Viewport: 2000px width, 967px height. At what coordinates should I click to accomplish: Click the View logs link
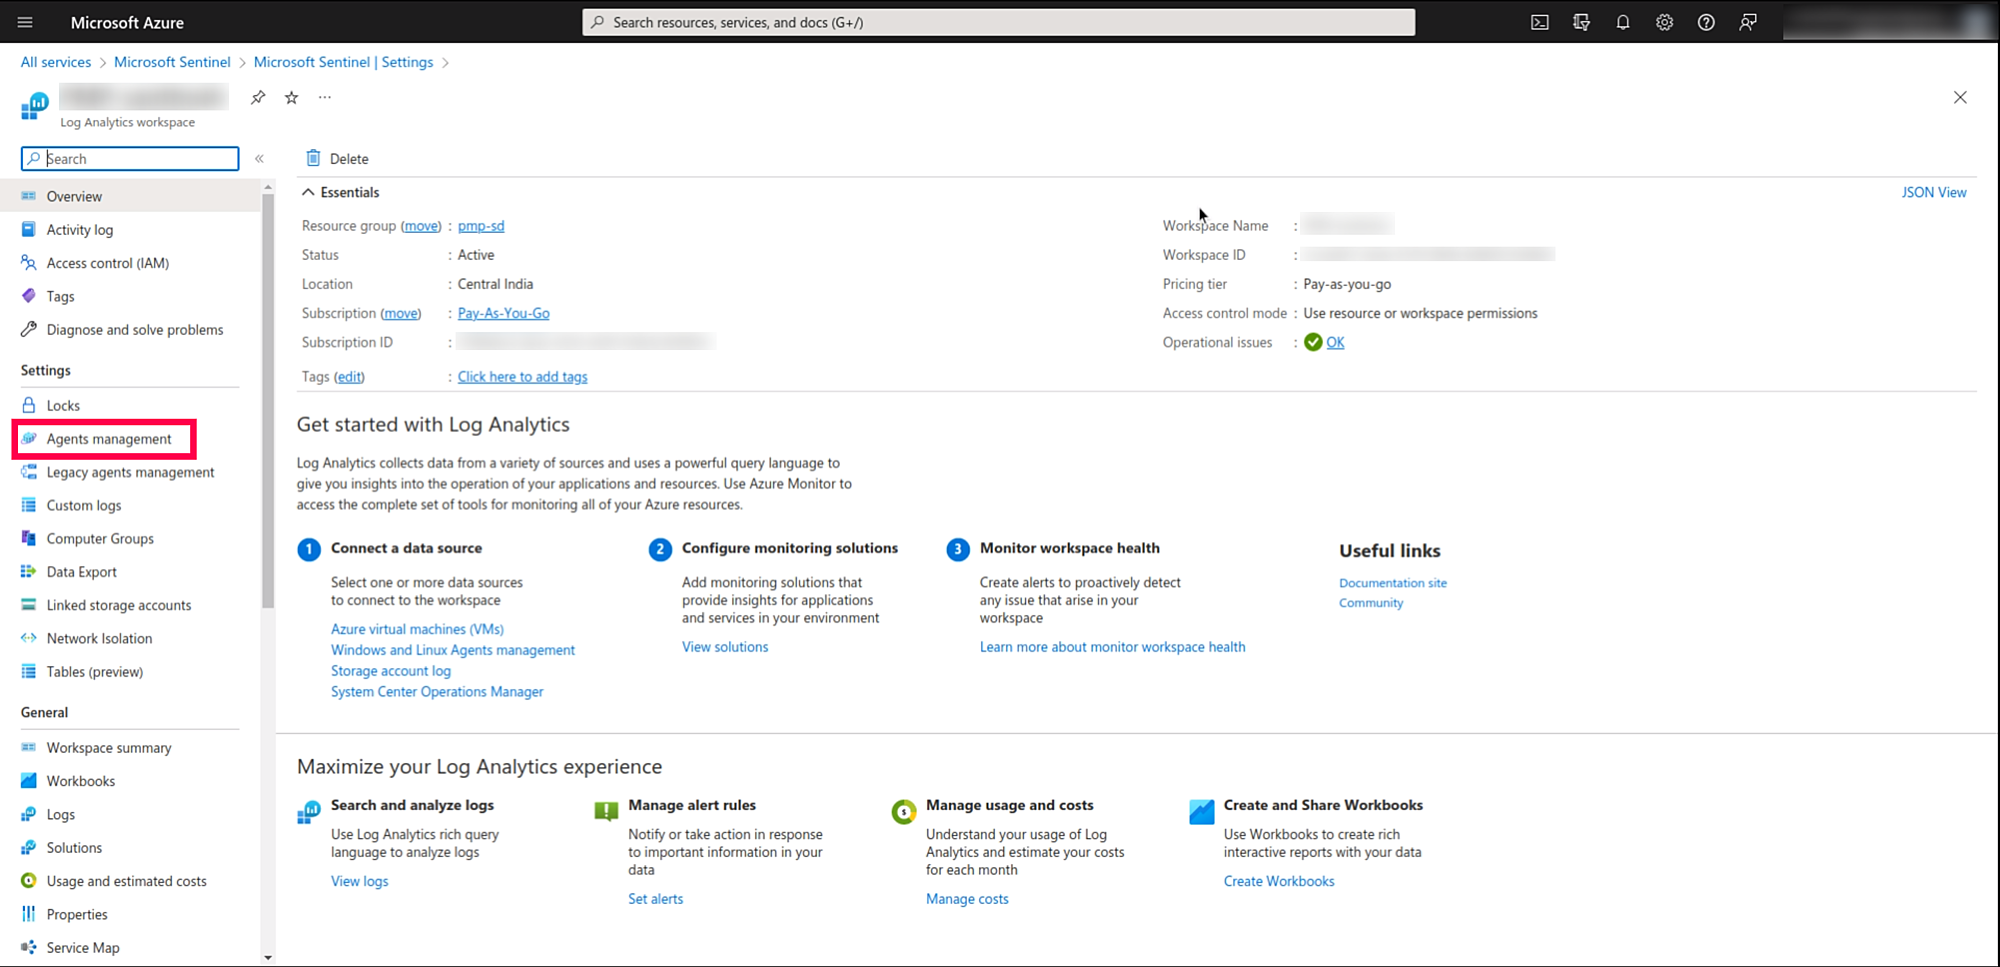tap(360, 881)
